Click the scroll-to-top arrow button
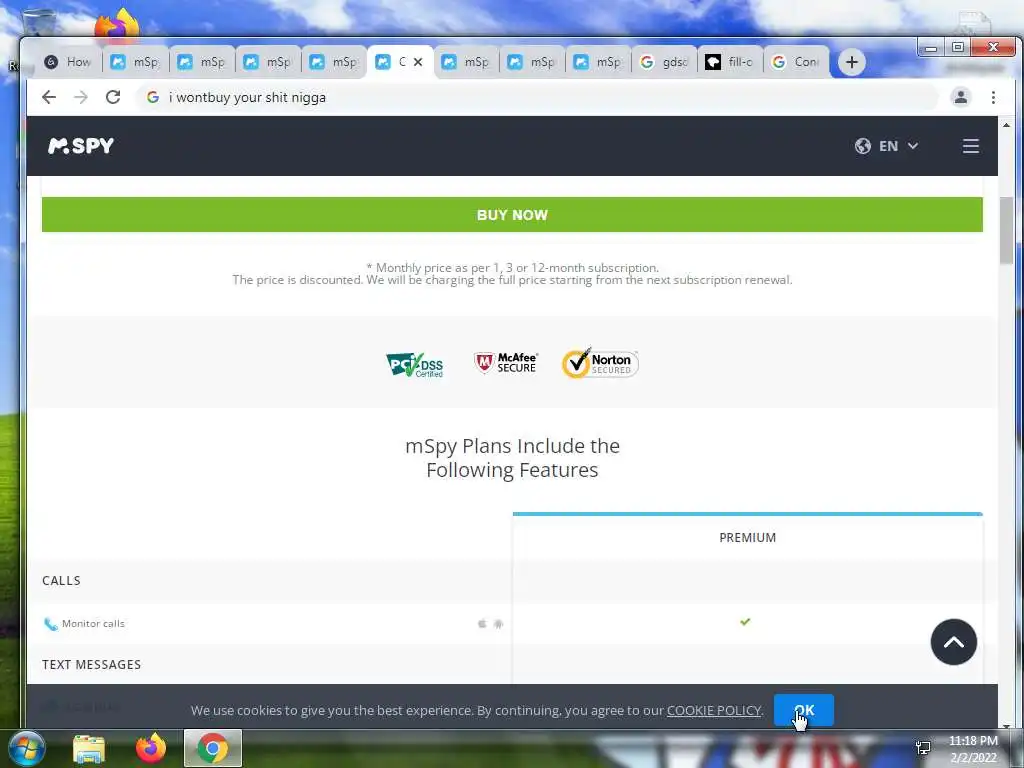The width and height of the screenshot is (1024, 768). pos(953,642)
